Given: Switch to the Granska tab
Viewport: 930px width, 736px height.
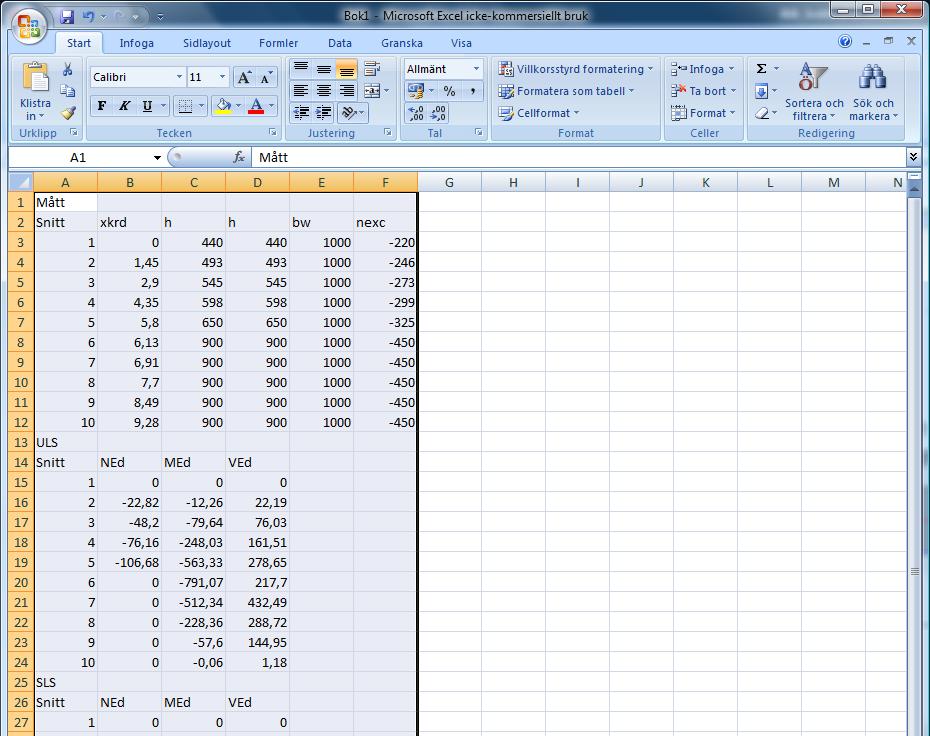Looking at the screenshot, I should point(402,43).
